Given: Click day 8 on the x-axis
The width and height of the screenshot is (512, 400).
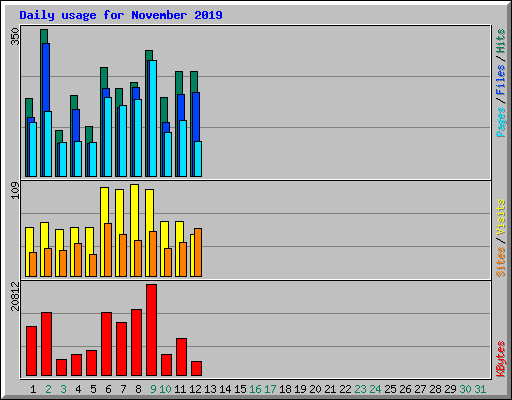Looking at the screenshot, I should [x=138, y=389].
